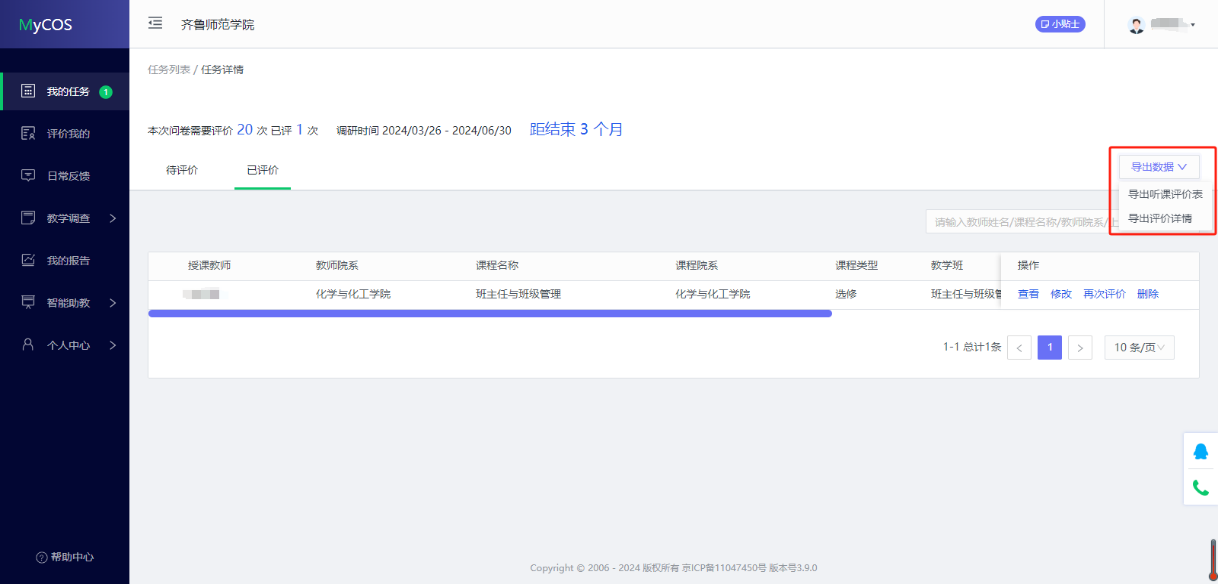The width and height of the screenshot is (1218, 584).
Task: Open 帮助中心 at sidebar bottom
Action: [65, 557]
